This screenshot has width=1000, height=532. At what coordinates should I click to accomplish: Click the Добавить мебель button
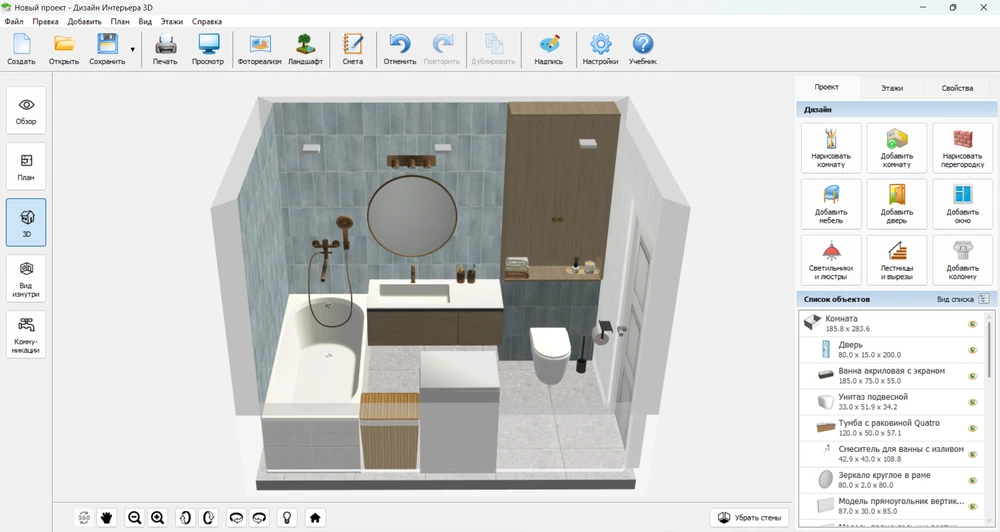pyautogui.click(x=831, y=203)
